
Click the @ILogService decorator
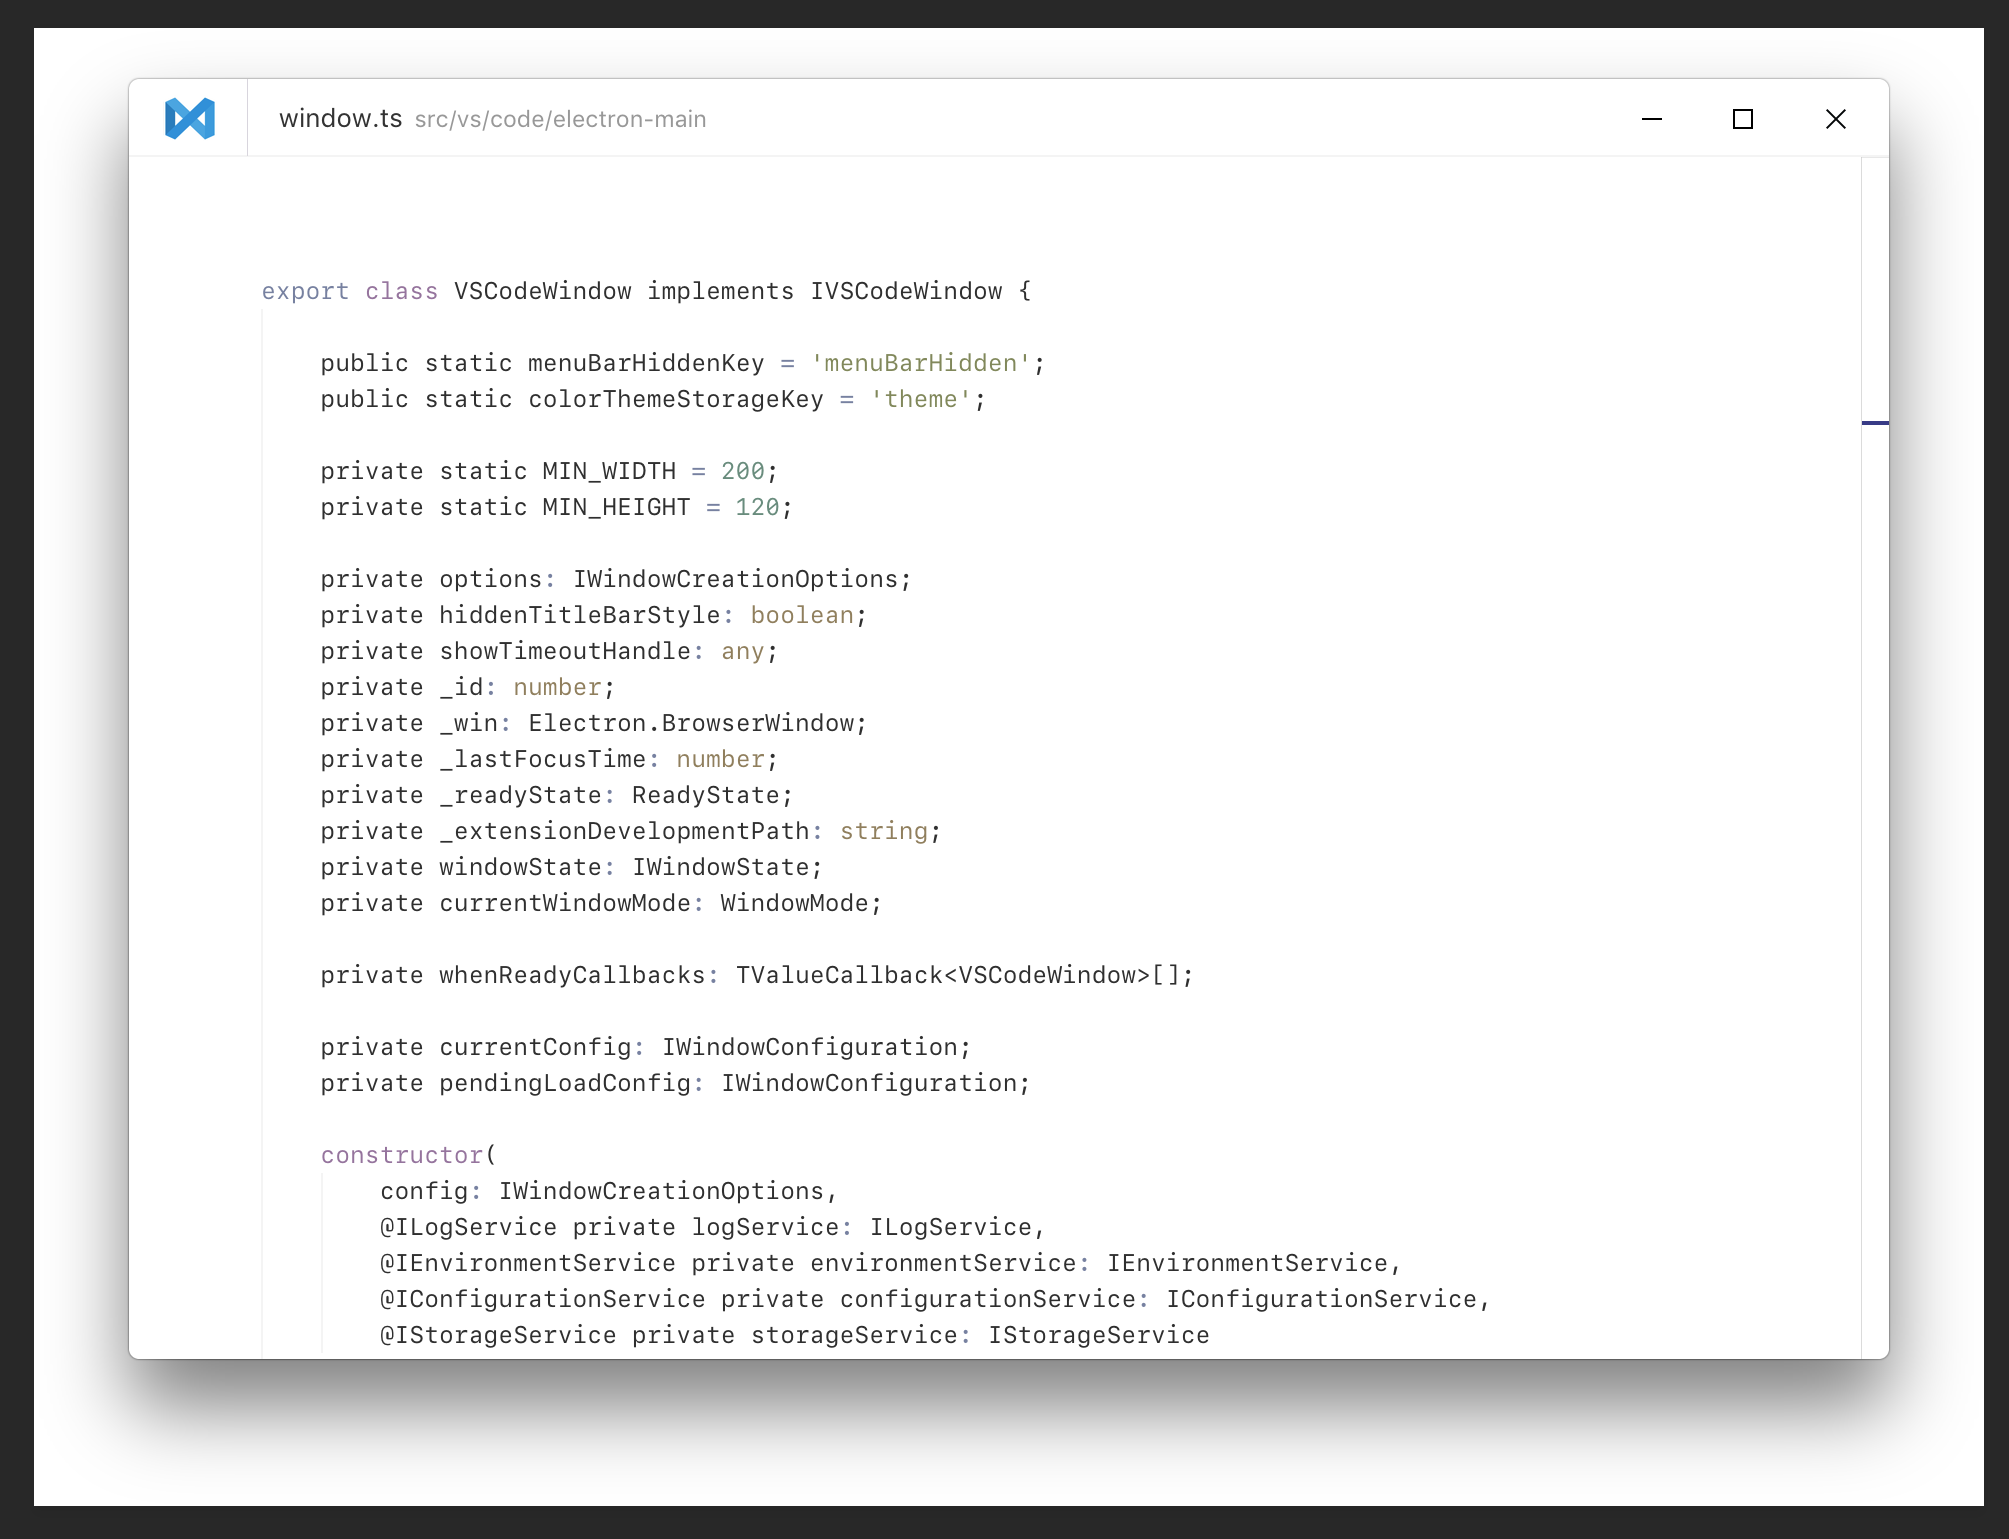point(468,1227)
